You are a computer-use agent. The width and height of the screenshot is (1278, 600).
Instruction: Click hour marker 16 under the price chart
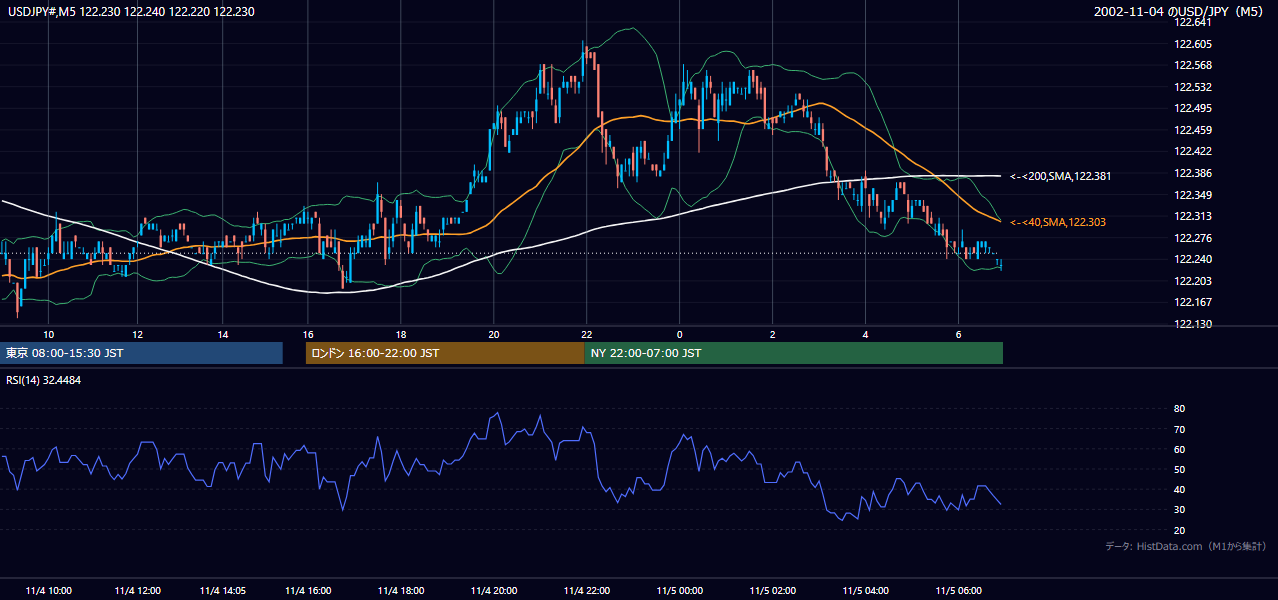(307, 334)
